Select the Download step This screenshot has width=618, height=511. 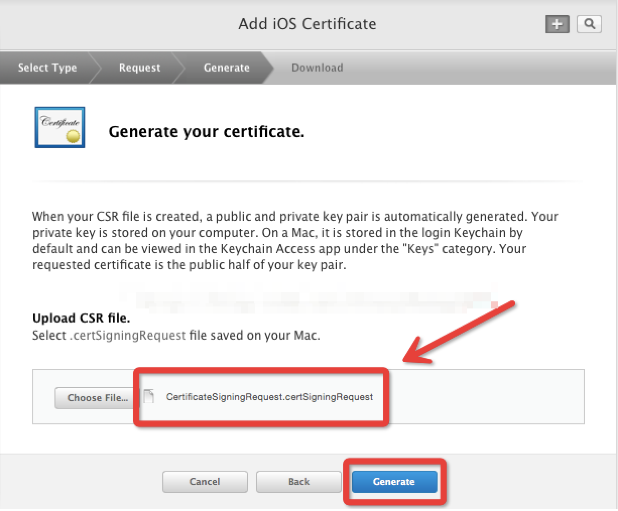pos(317,68)
